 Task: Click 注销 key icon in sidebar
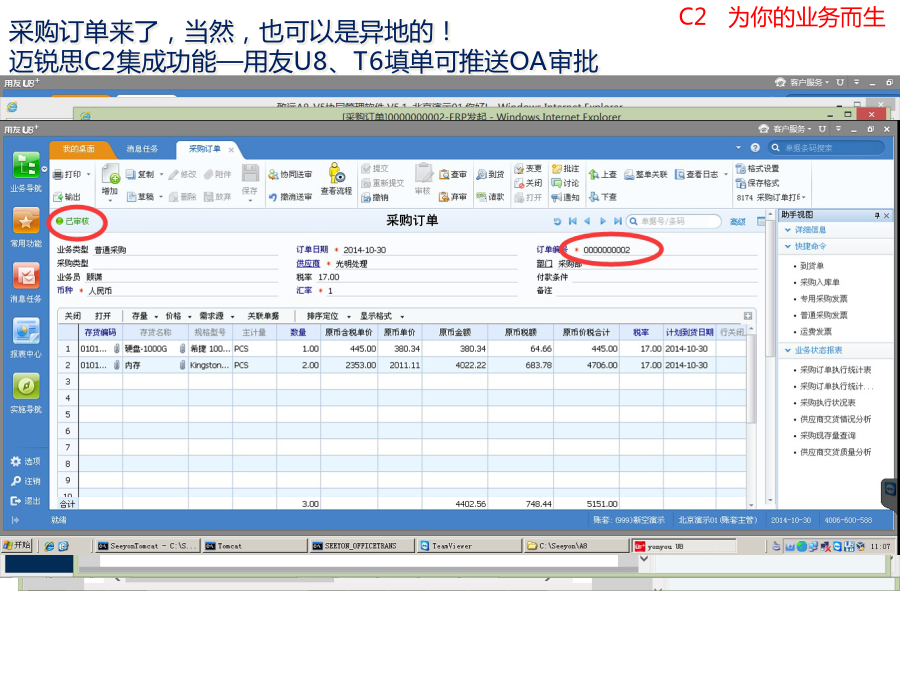(x=26, y=481)
